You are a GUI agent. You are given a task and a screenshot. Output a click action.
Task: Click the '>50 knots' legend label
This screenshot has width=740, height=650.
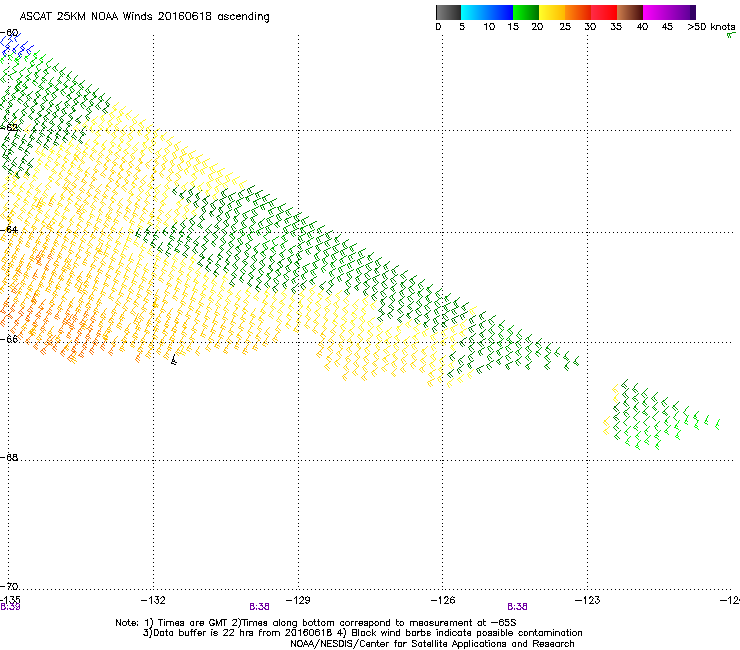pyautogui.click(x=711, y=27)
